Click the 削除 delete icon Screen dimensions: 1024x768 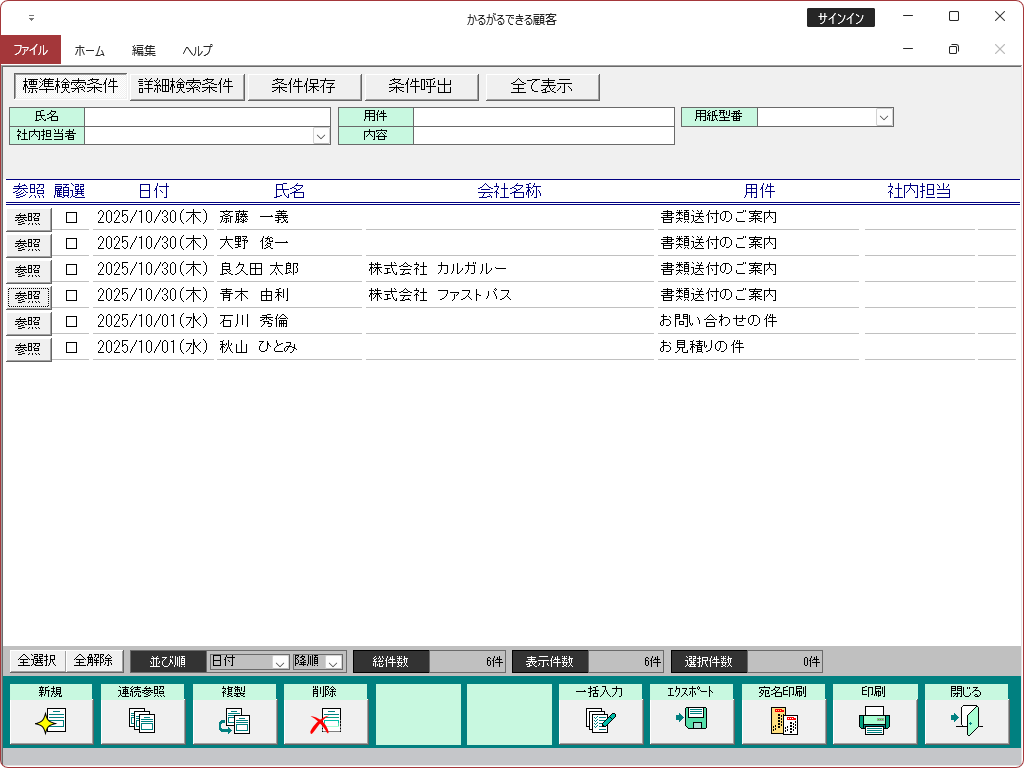pos(325,720)
